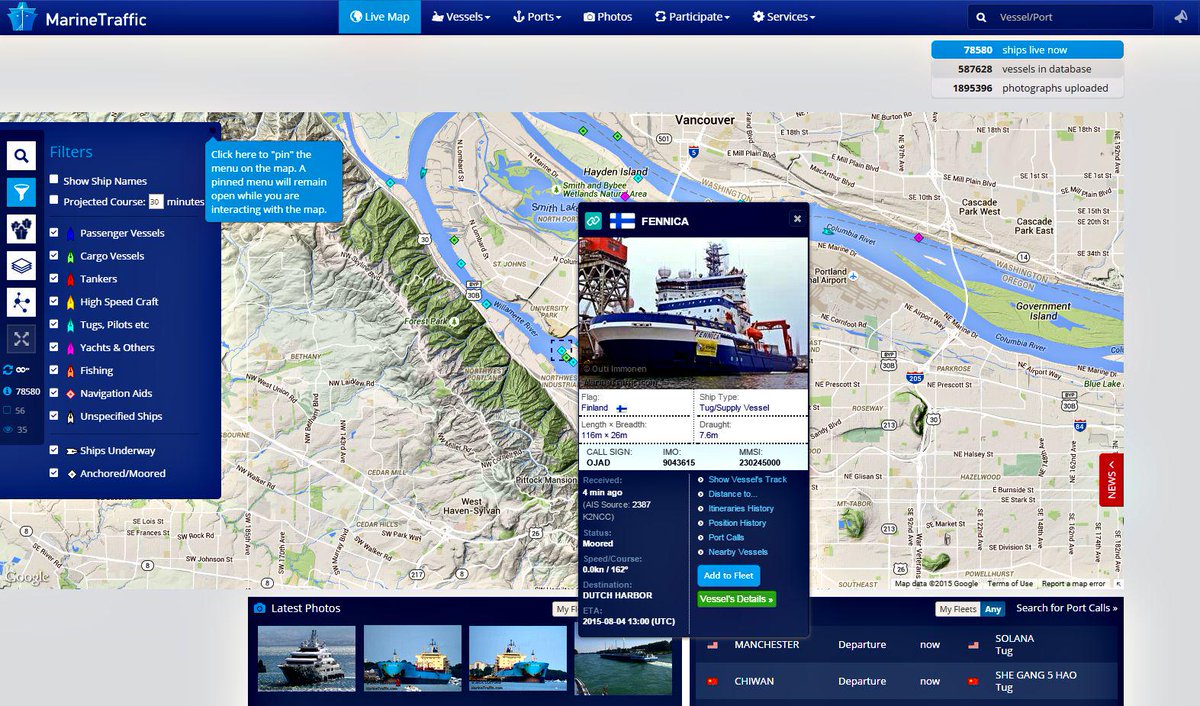The height and width of the screenshot is (706, 1200).
Task: Toggle Anchored/Moored checkbox
Action: point(54,473)
